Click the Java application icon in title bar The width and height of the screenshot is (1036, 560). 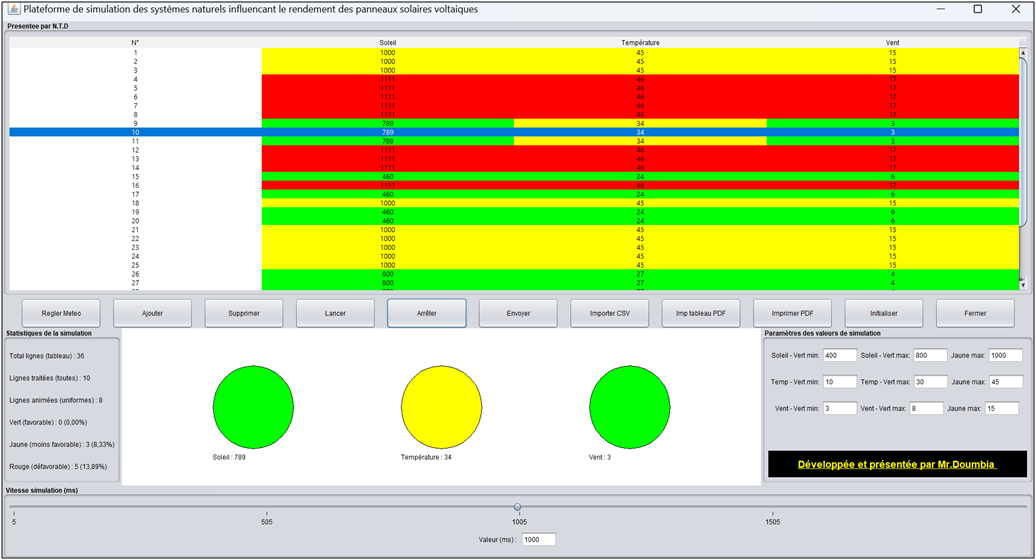click(x=13, y=9)
